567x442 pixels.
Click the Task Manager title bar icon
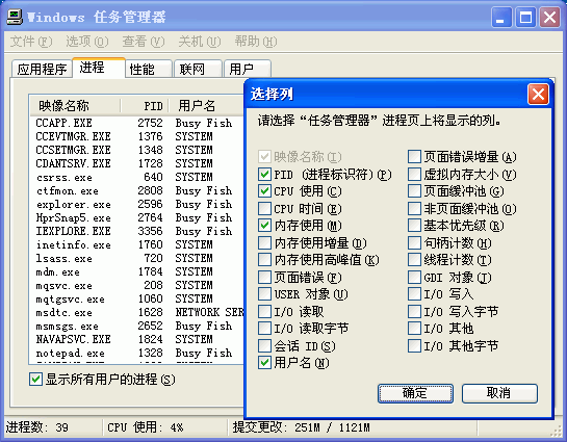tap(14, 17)
